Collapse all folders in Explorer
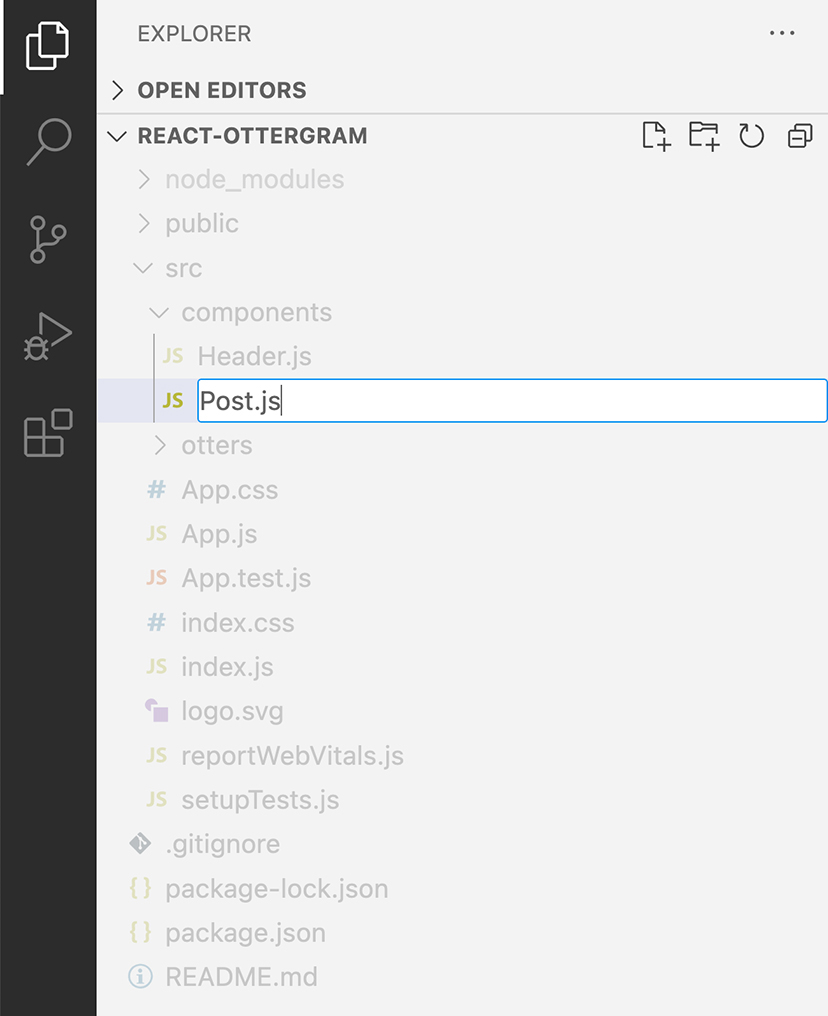The image size is (828, 1016). [x=798, y=136]
